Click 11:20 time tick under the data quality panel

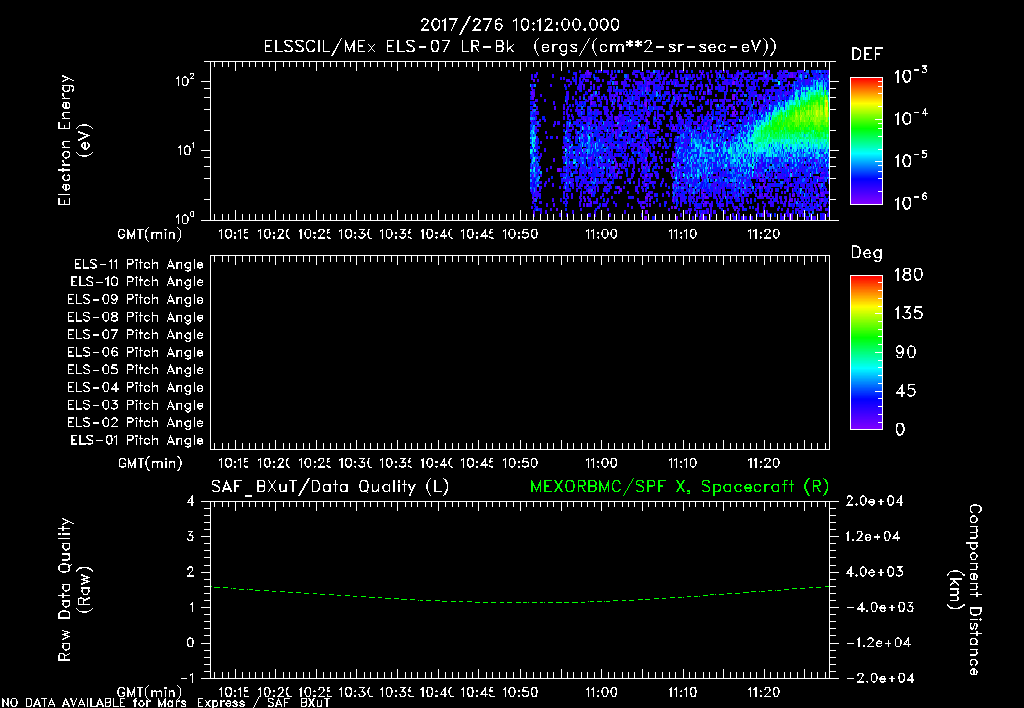[x=763, y=692]
